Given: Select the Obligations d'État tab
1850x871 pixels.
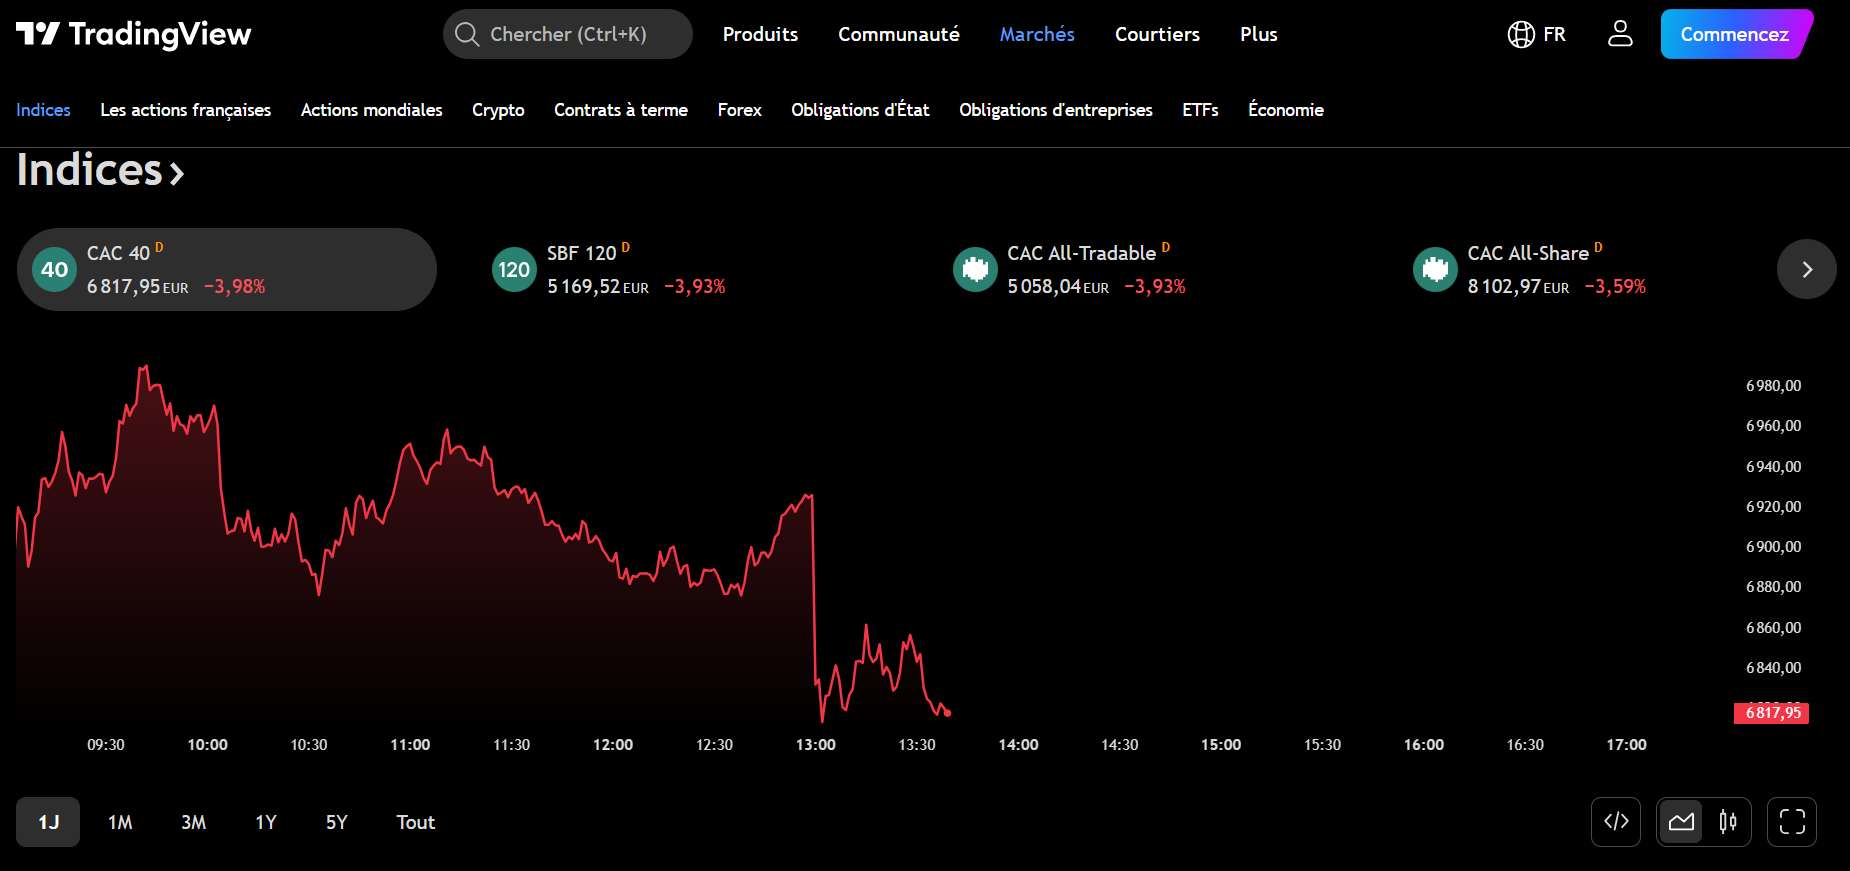Looking at the screenshot, I should pos(860,110).
